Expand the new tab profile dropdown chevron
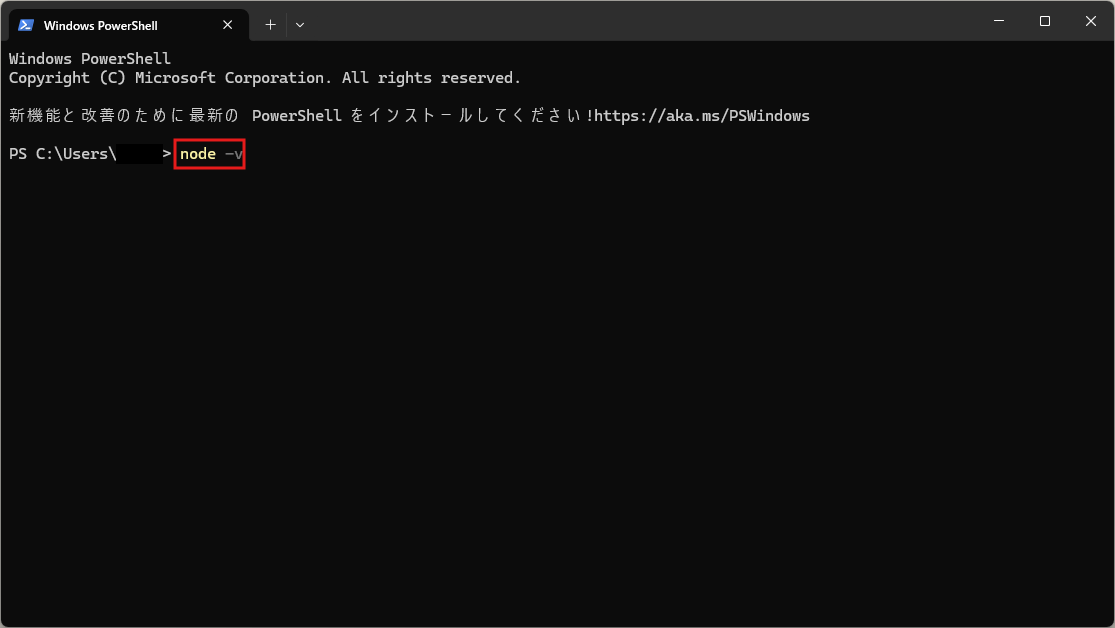 click(x=300, y=24)
